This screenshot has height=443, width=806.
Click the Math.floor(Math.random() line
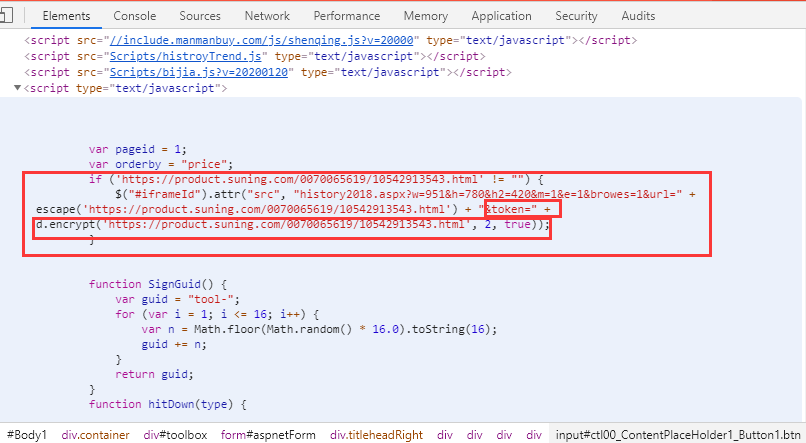tap(319, 329)
